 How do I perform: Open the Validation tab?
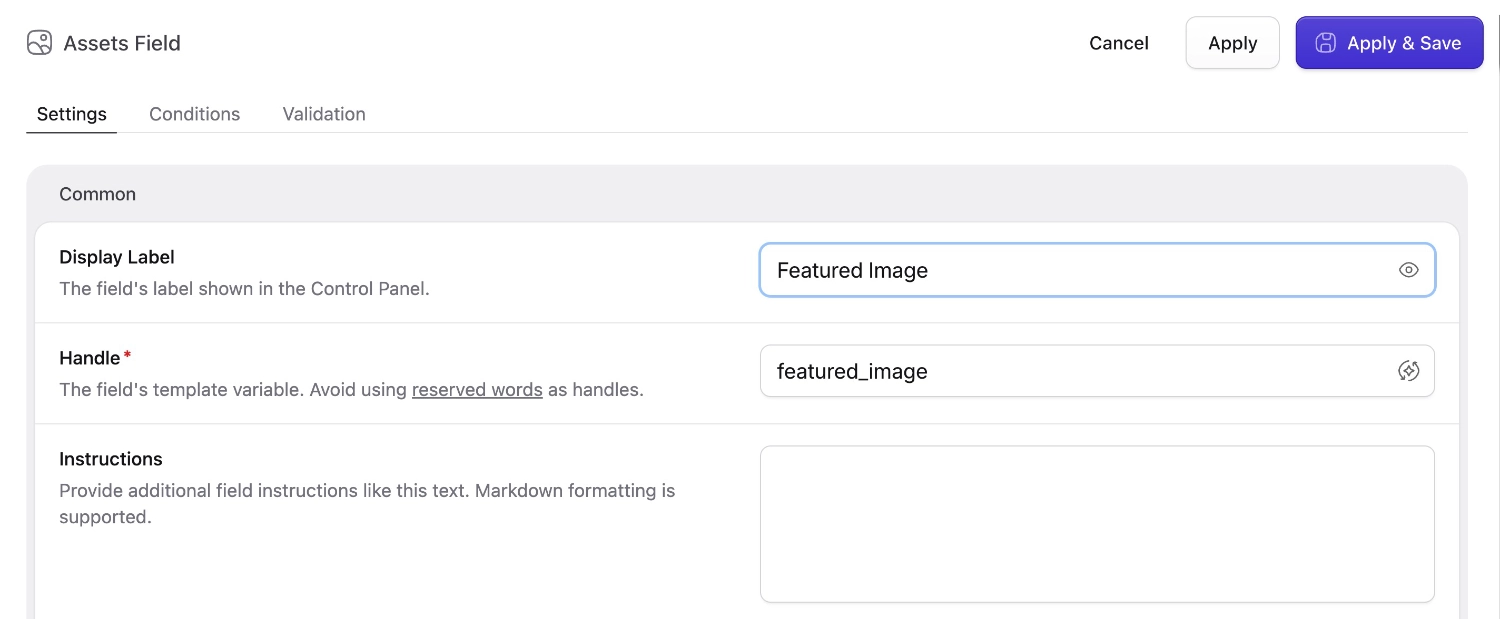[x=323, y=113]
